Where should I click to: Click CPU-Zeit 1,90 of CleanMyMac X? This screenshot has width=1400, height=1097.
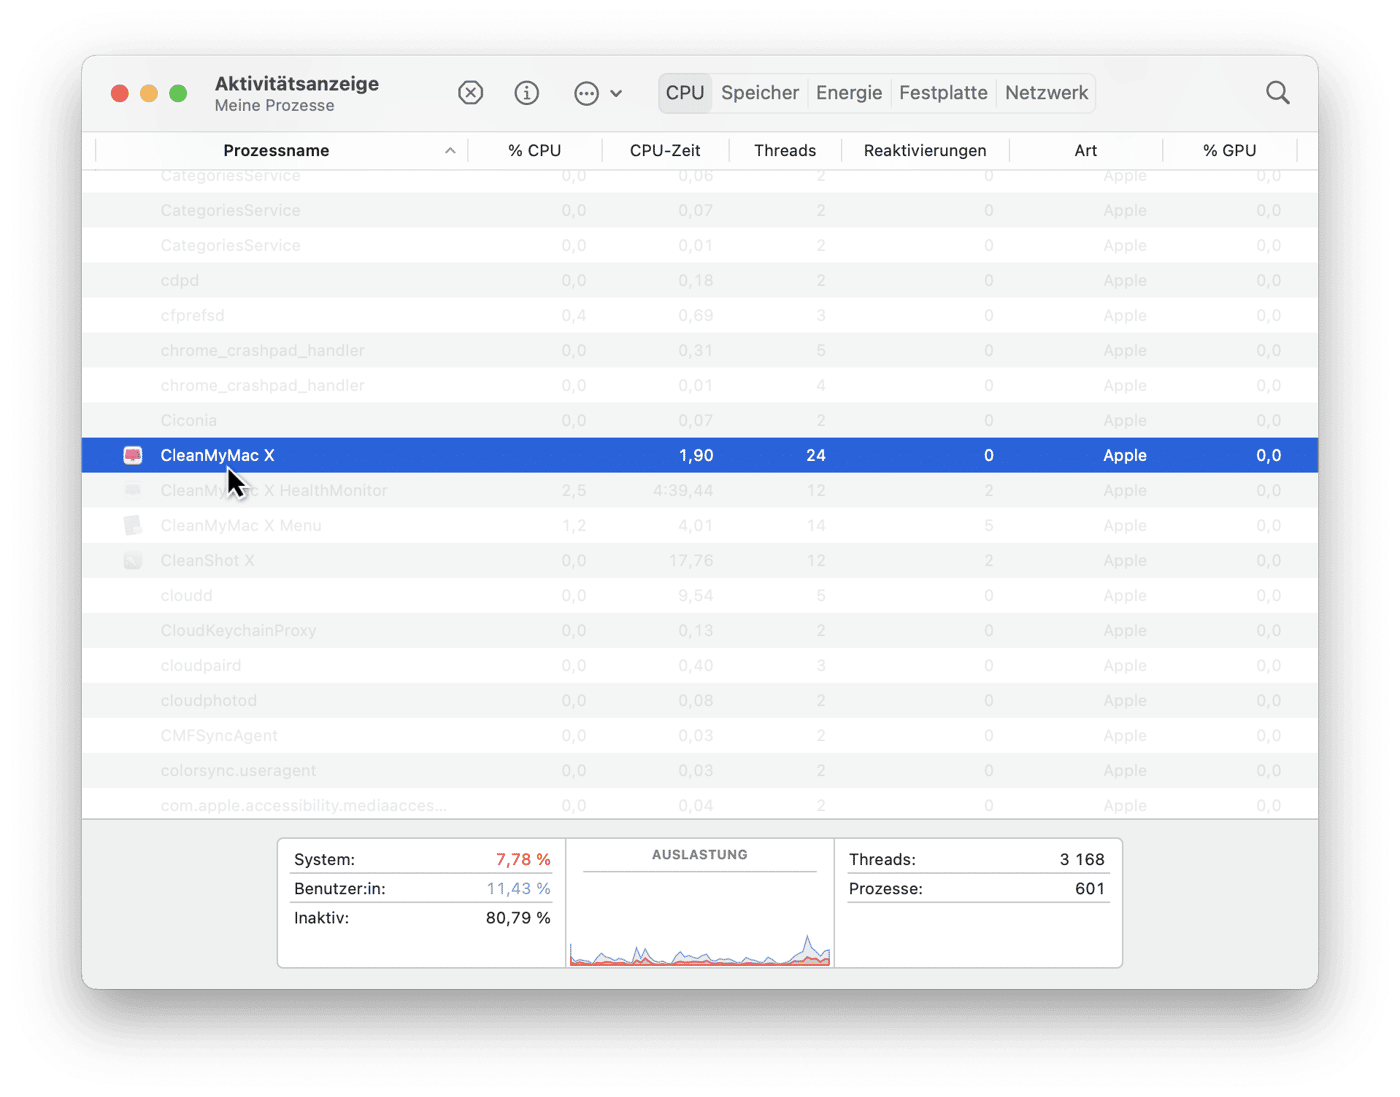click(x=696, y=455)
